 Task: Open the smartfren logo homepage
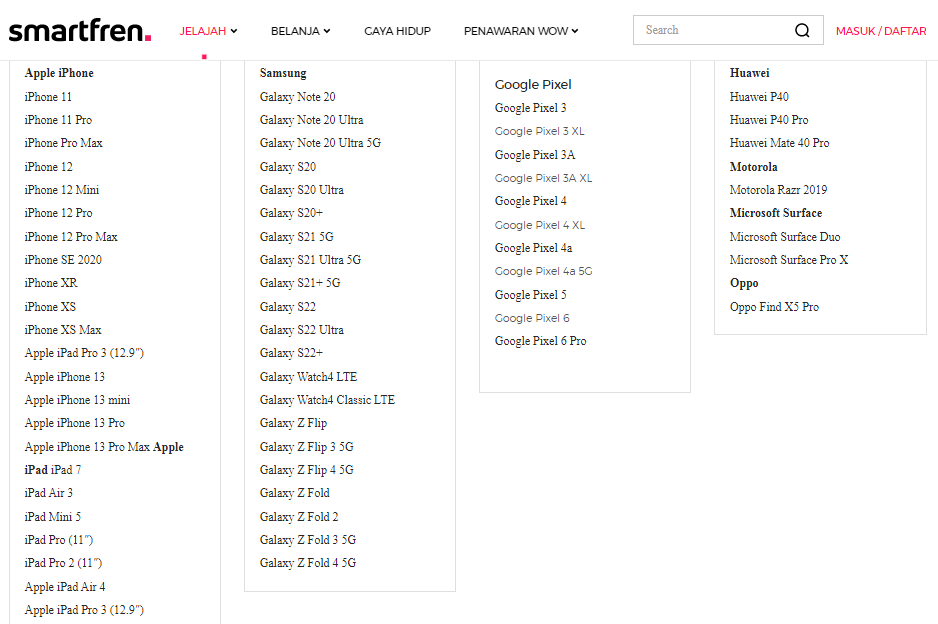coord(80,30)
